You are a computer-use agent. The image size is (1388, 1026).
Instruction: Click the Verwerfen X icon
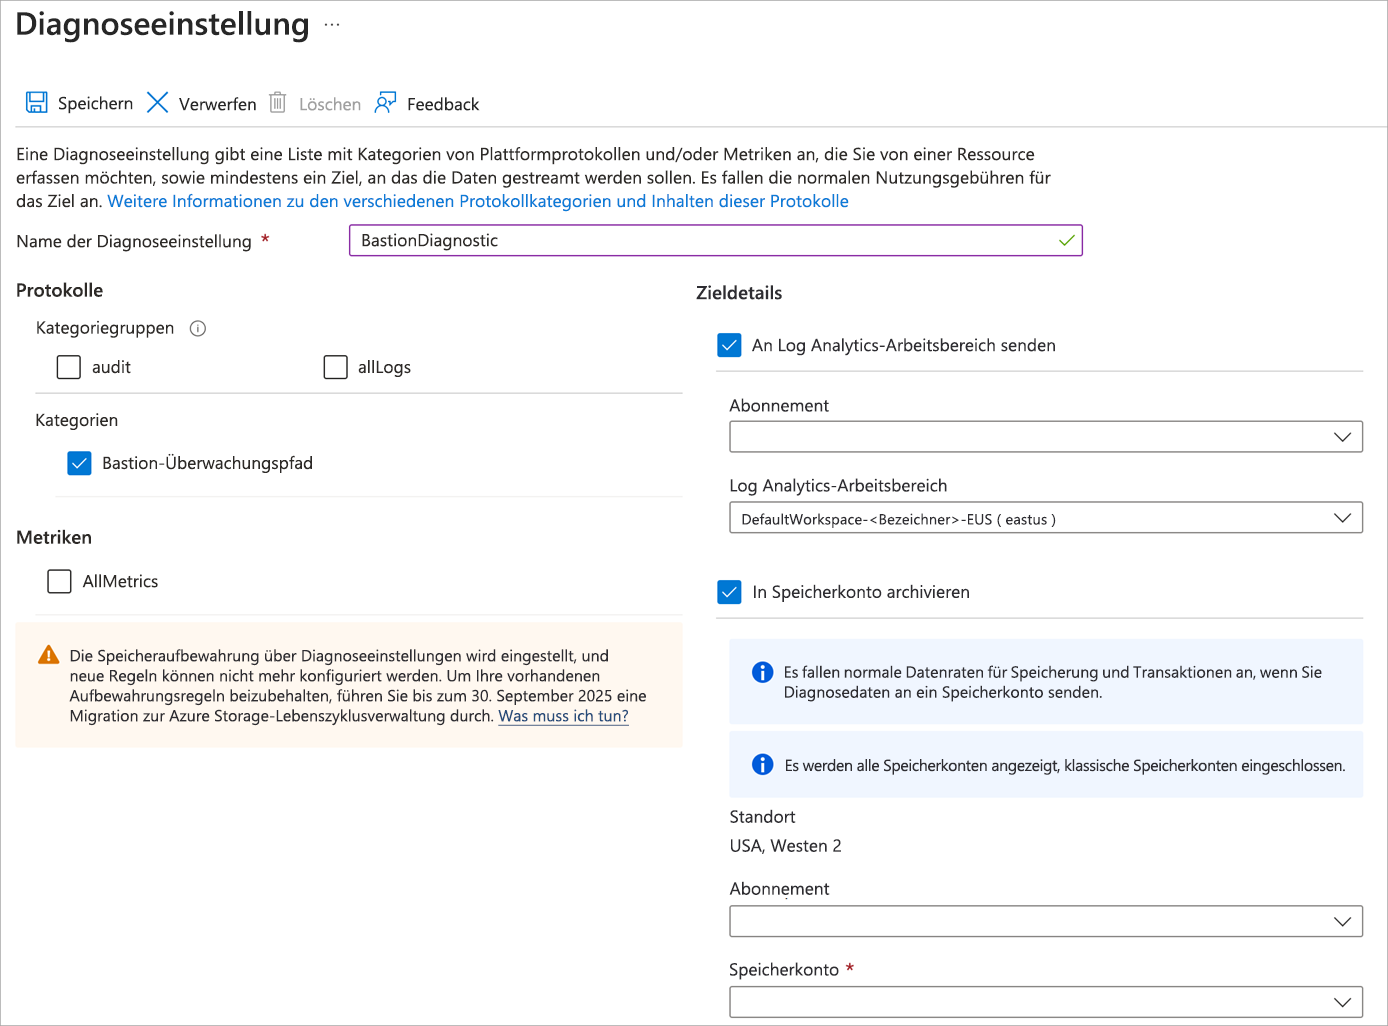click(157, 103)
